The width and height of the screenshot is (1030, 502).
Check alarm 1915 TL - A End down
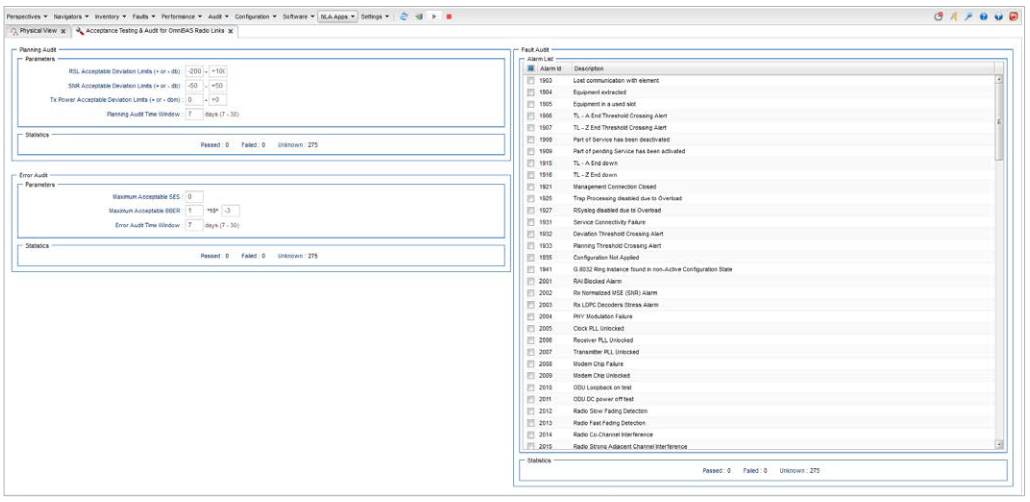coord(531,163)
